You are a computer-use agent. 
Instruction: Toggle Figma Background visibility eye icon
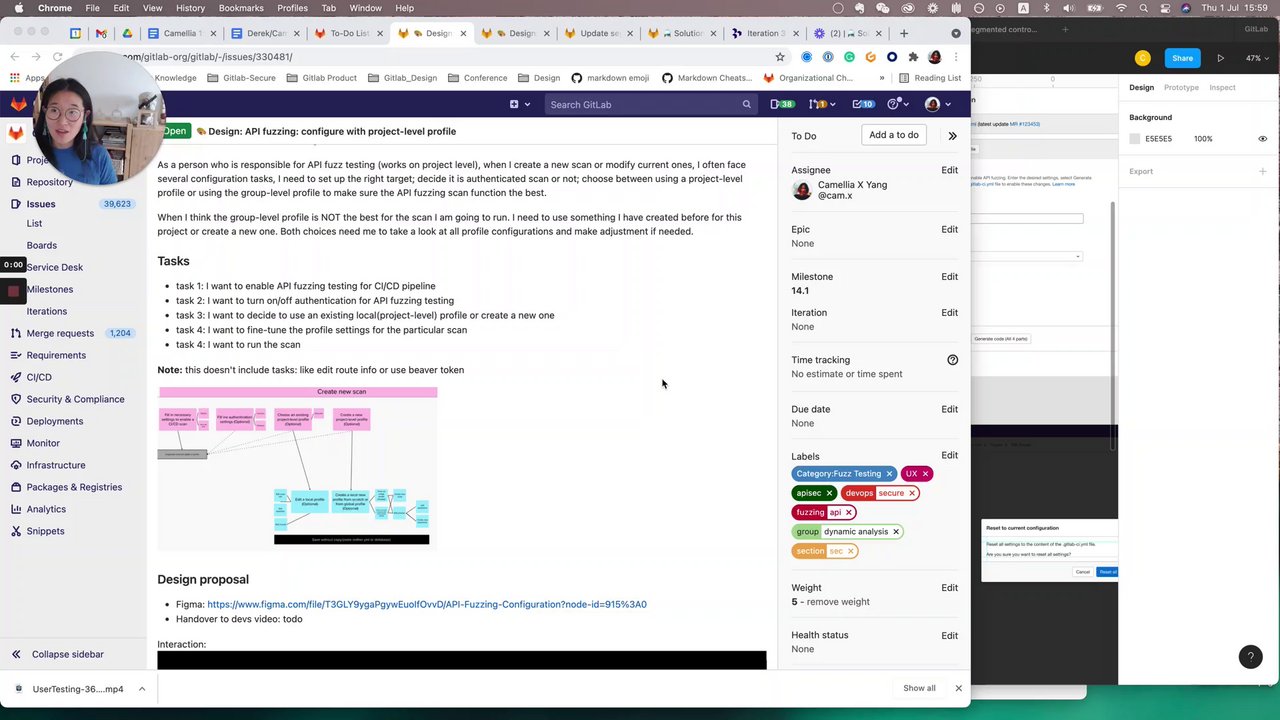[1262, 139]
